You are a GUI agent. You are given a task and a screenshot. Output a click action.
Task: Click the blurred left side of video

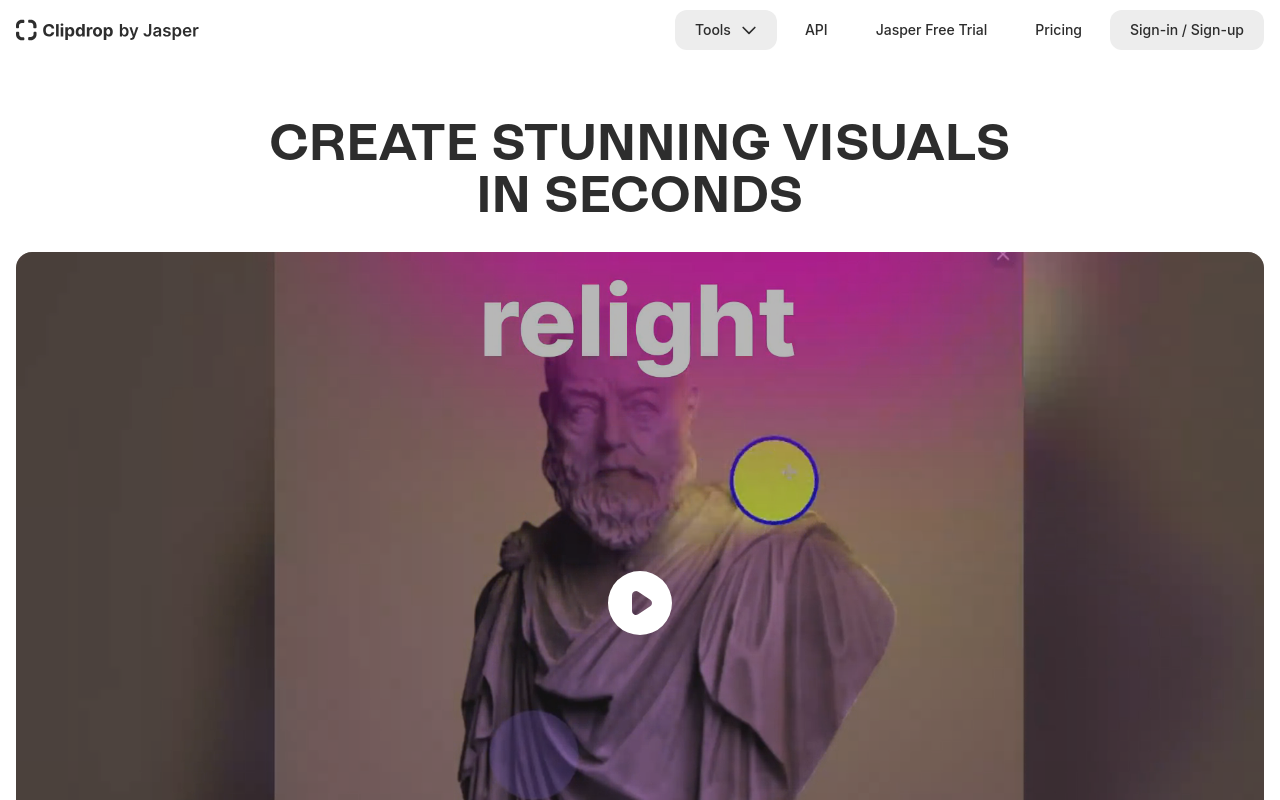click(x=145, y=526)
